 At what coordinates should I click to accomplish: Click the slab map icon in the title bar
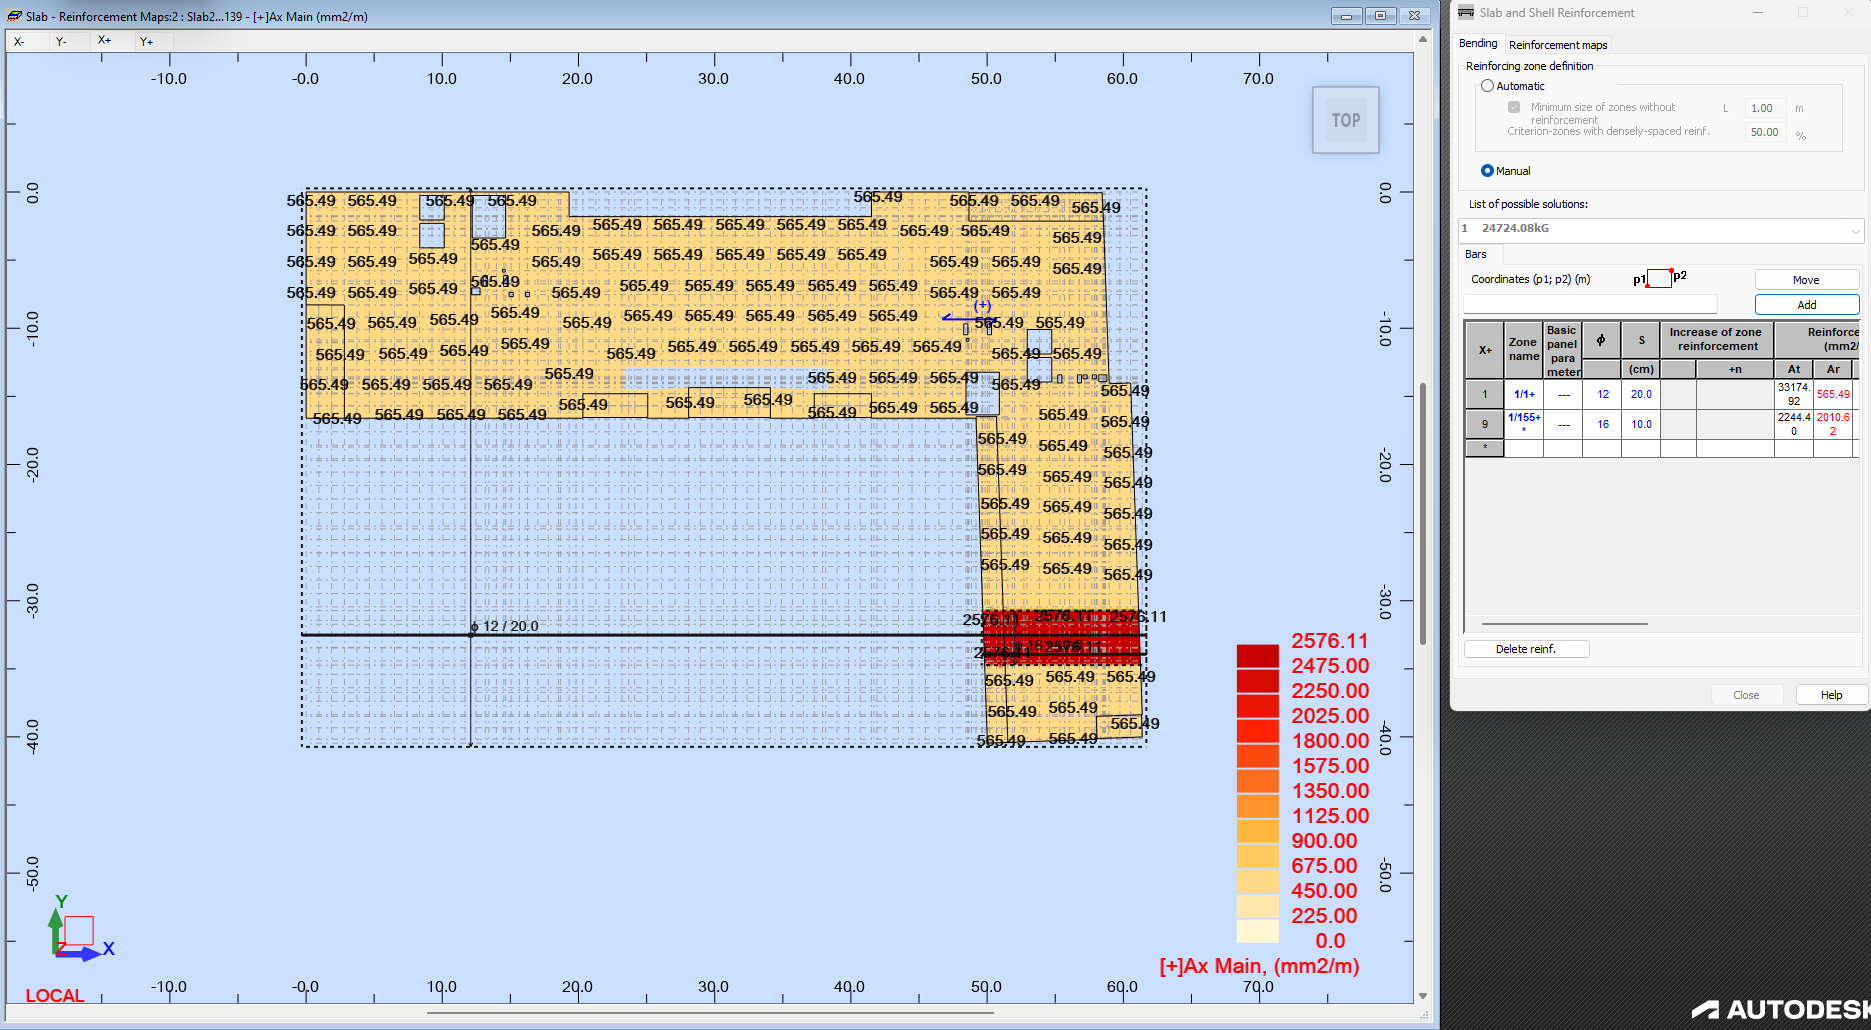click(12, 16)
